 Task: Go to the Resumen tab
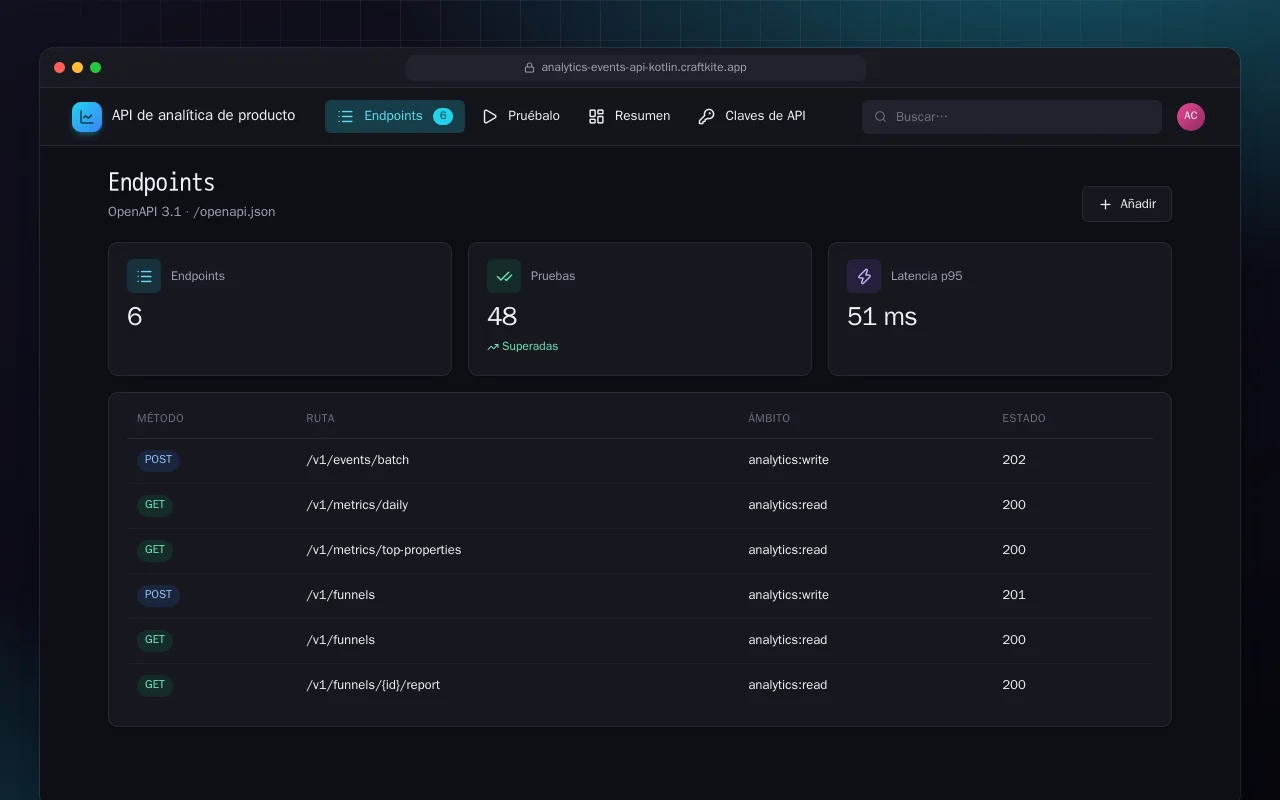629,116
